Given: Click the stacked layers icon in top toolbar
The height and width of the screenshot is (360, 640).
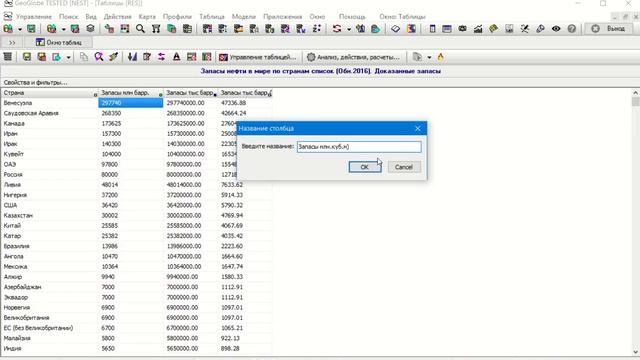Looking at the screenshot, I should pos(91,29).
